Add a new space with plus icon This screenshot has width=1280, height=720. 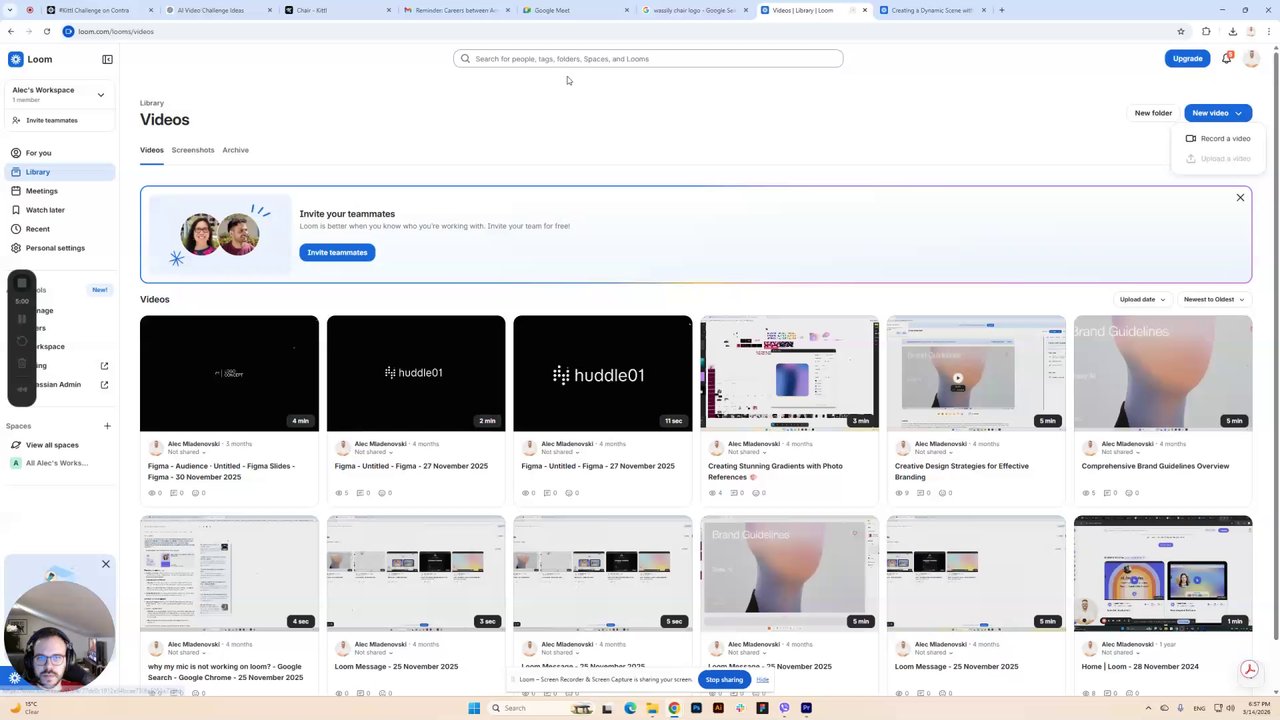tap(107, 426)
